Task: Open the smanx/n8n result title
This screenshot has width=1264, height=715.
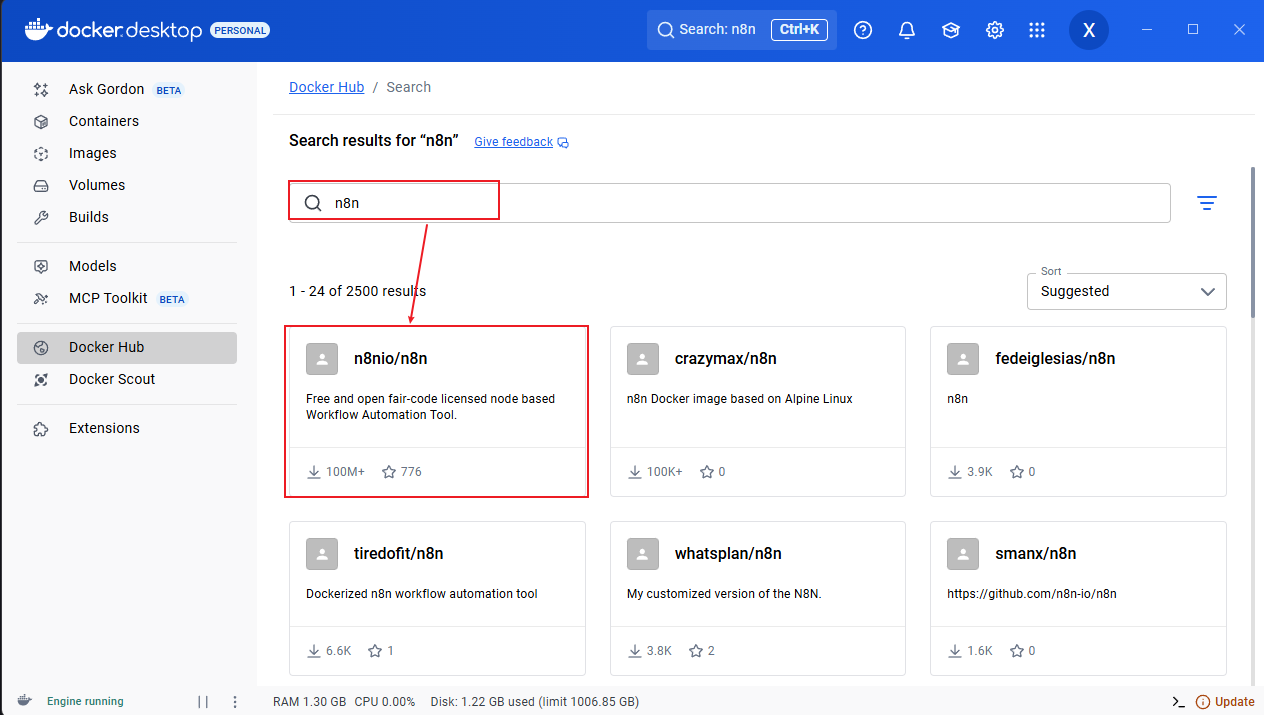Action: click(x=1035, y=554)
